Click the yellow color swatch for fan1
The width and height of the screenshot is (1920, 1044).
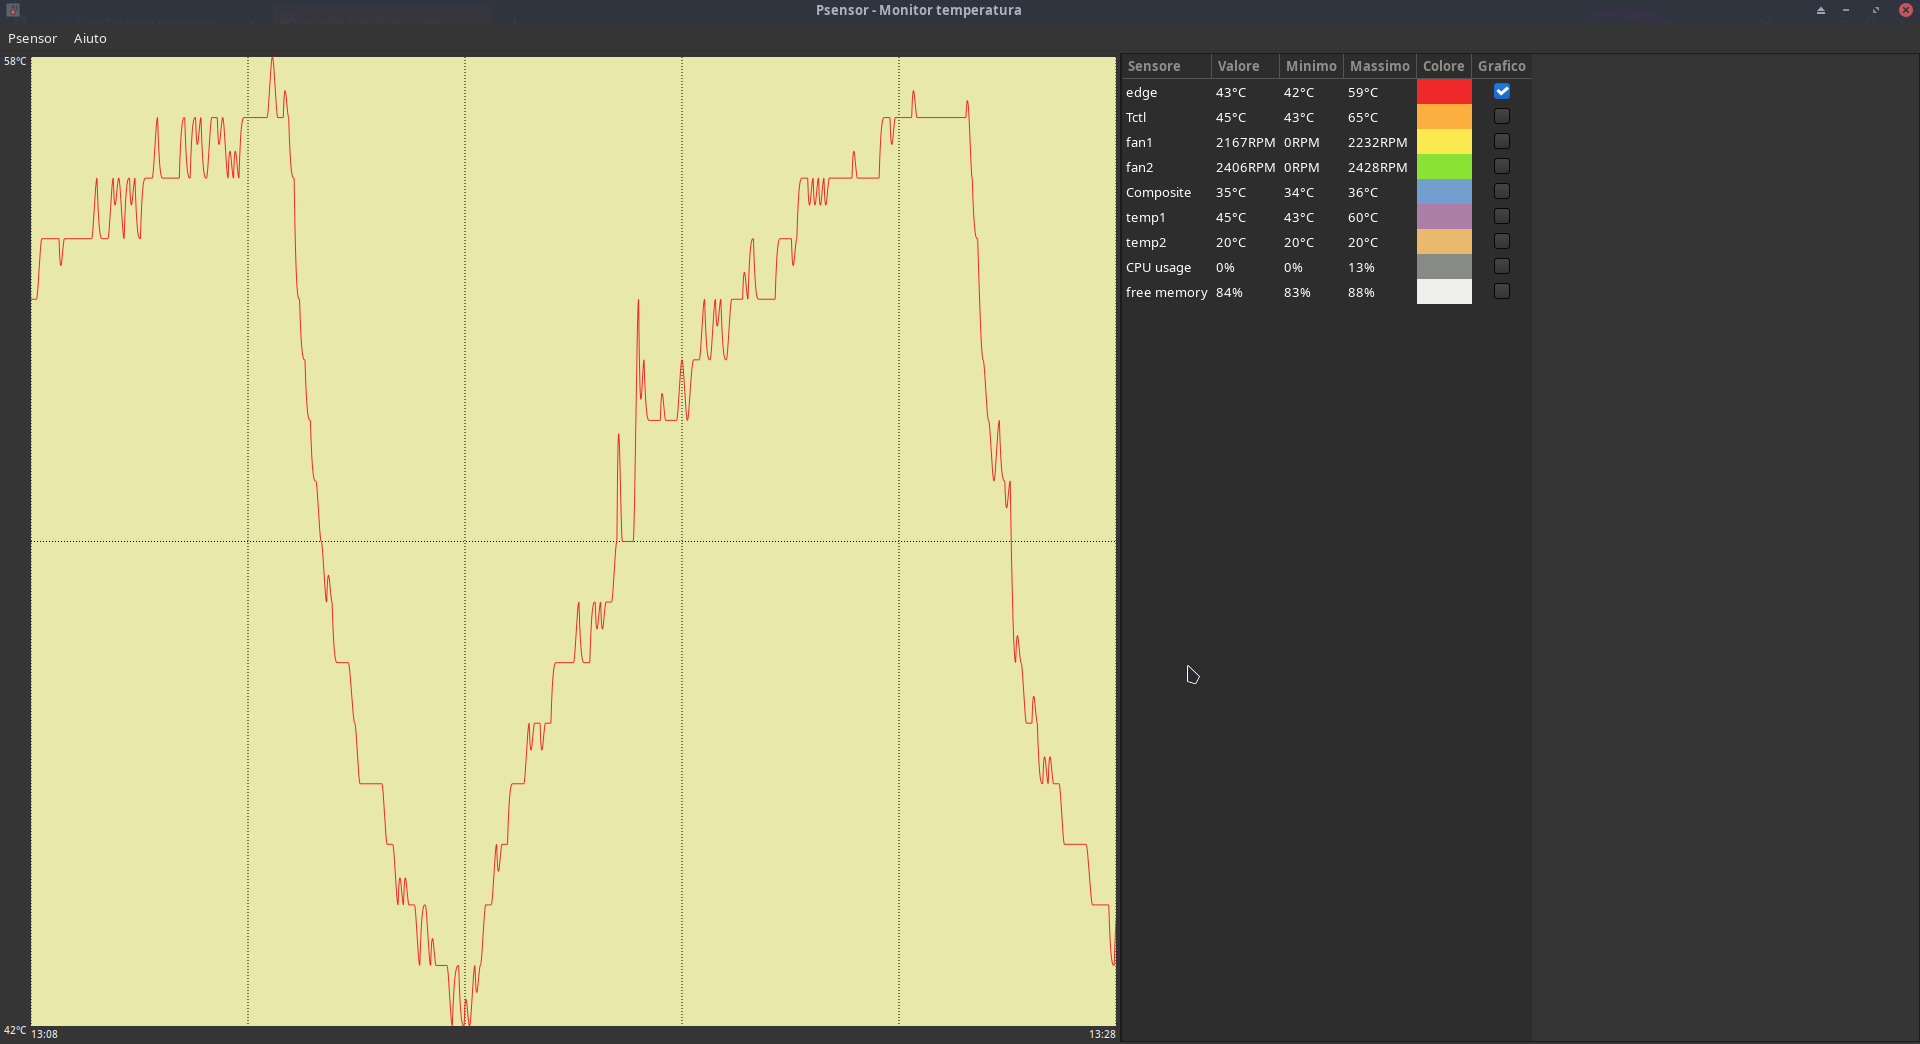[1444, 141]
